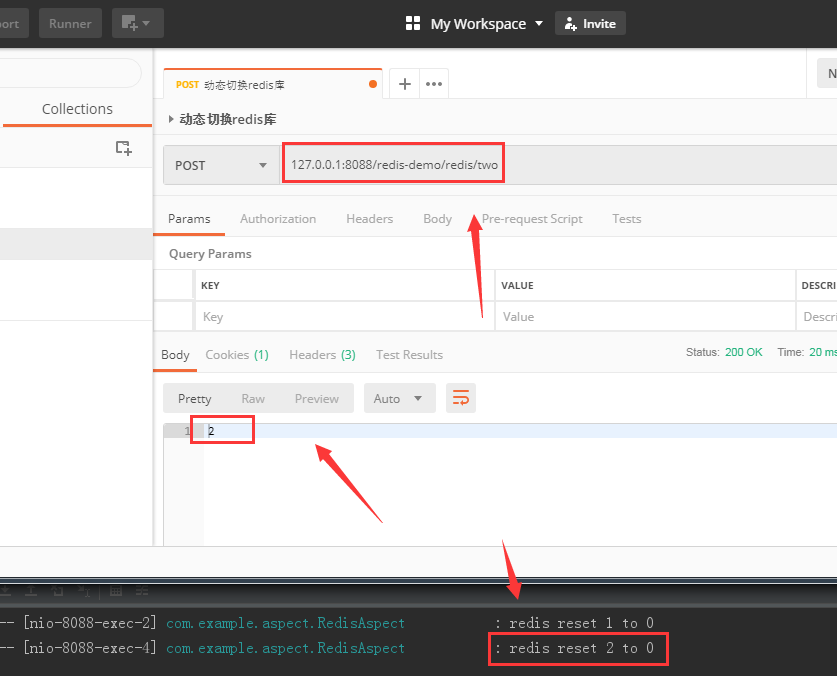Expand the 动态切换redis库 request description triangle

point(171,119)
